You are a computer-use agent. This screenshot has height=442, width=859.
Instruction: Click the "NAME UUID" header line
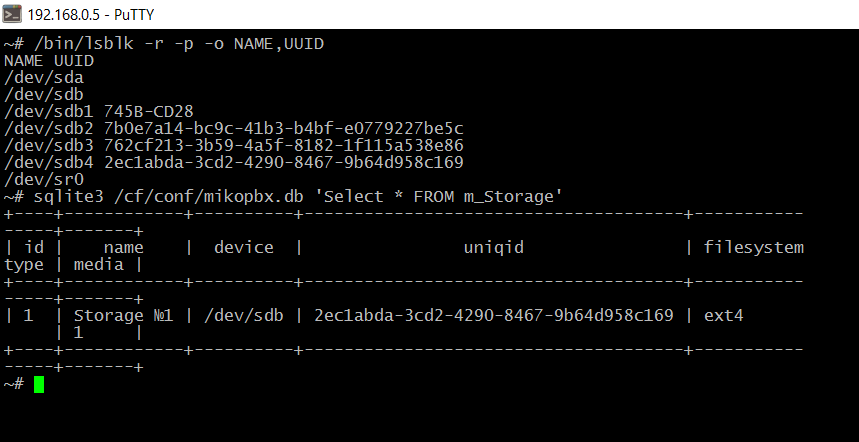(x=49, y=60)
